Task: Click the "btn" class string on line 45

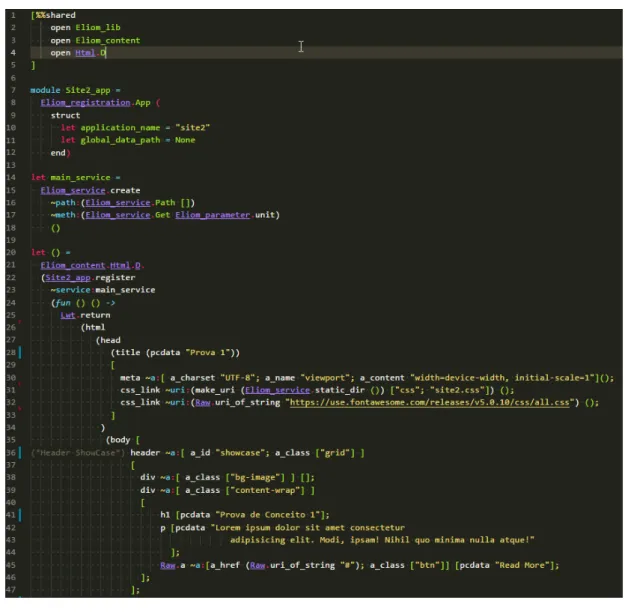Action: click(x=427, y=565)
